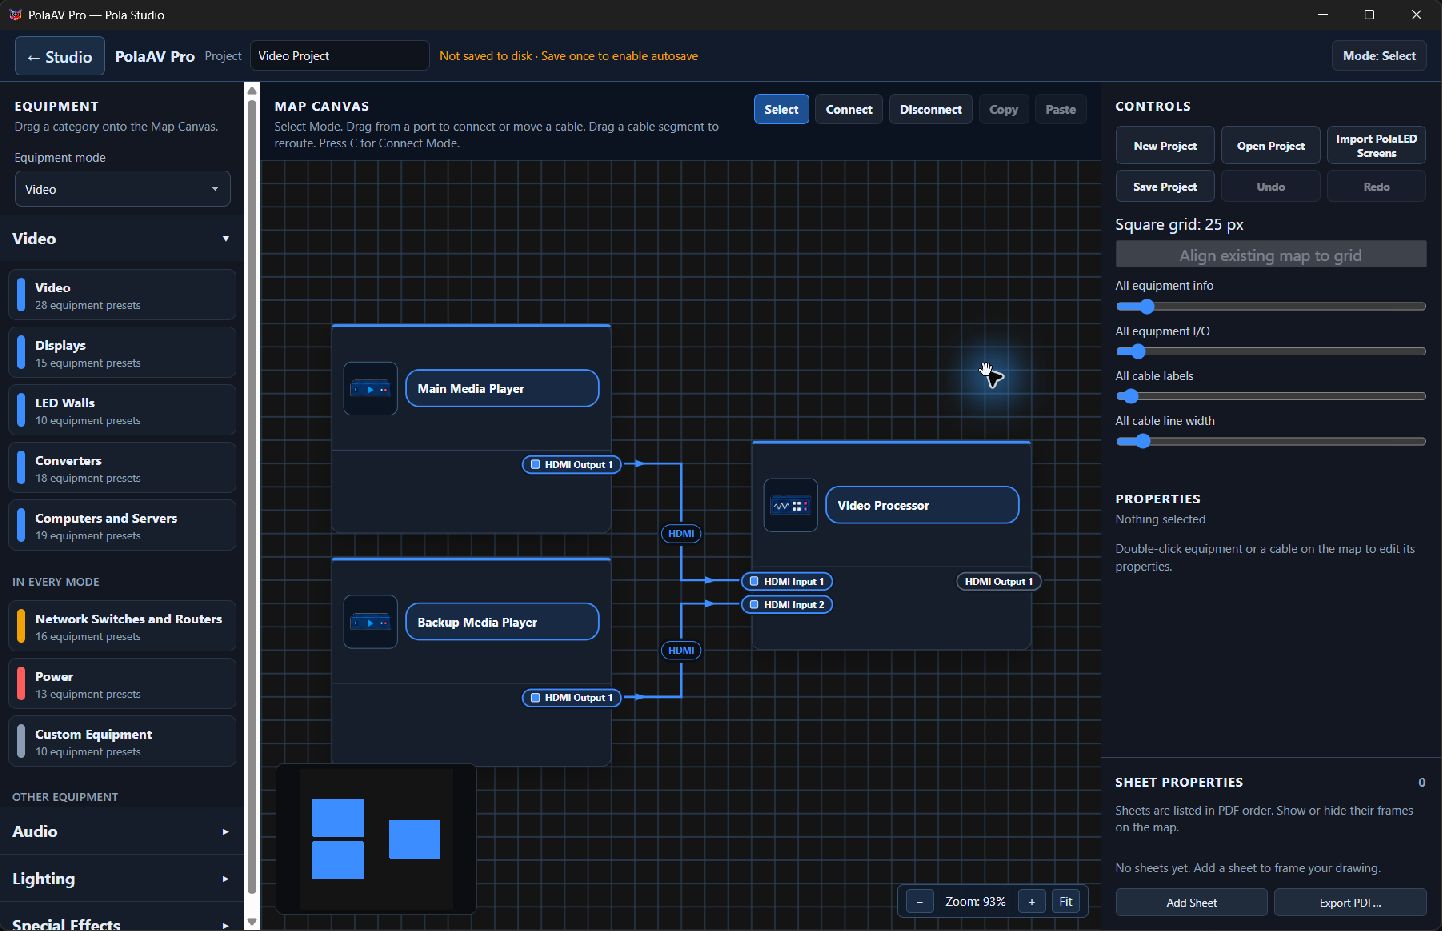Click the canvas minimap thumbnail
The height and width of the screenshot is (931, 1442).
376,839
